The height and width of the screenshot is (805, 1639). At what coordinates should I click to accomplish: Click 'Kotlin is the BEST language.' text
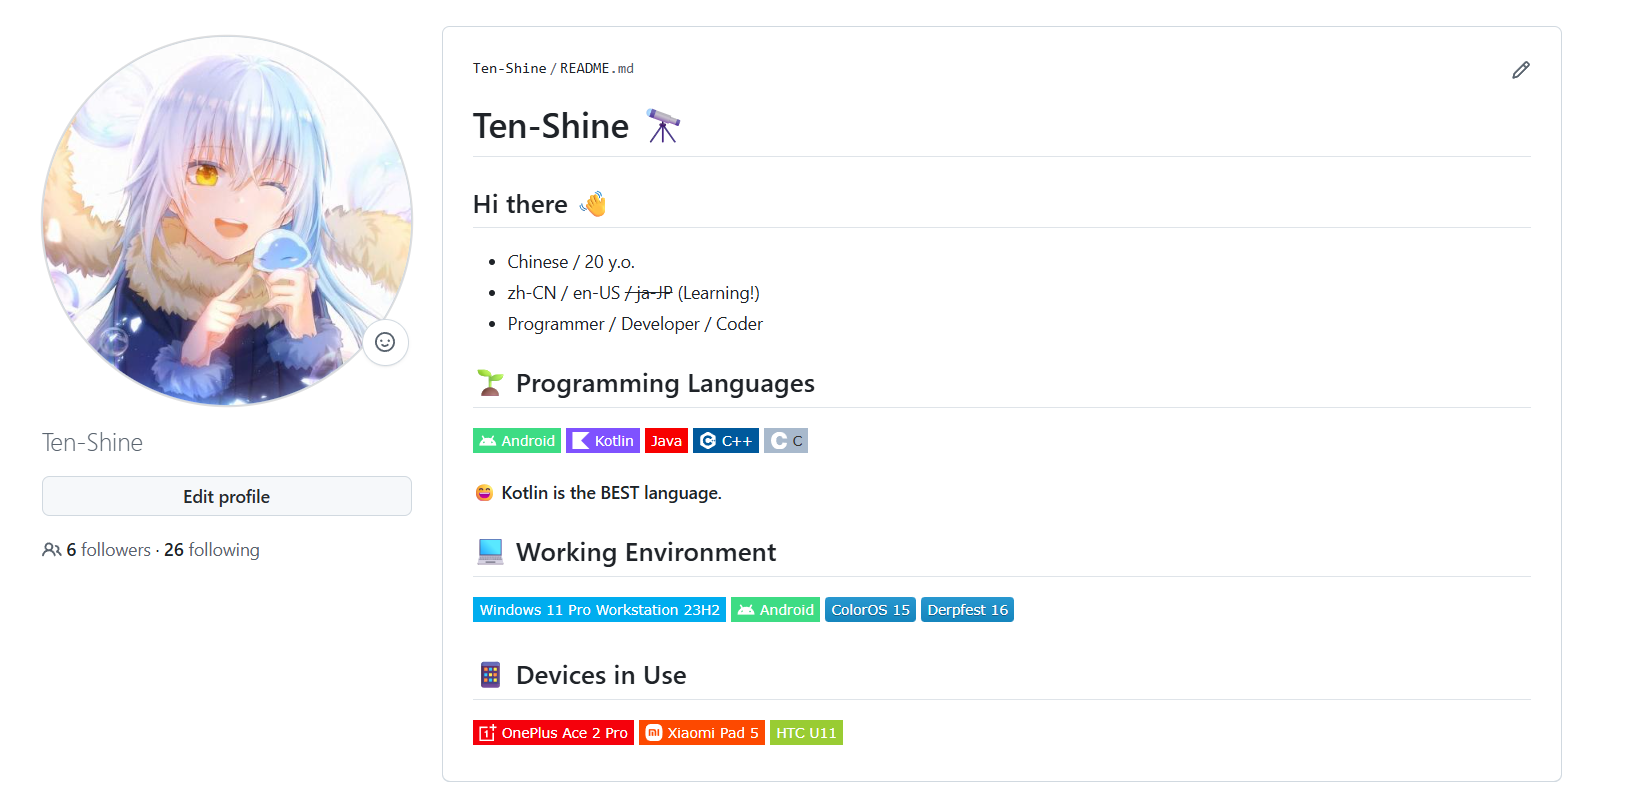(611, 493)
